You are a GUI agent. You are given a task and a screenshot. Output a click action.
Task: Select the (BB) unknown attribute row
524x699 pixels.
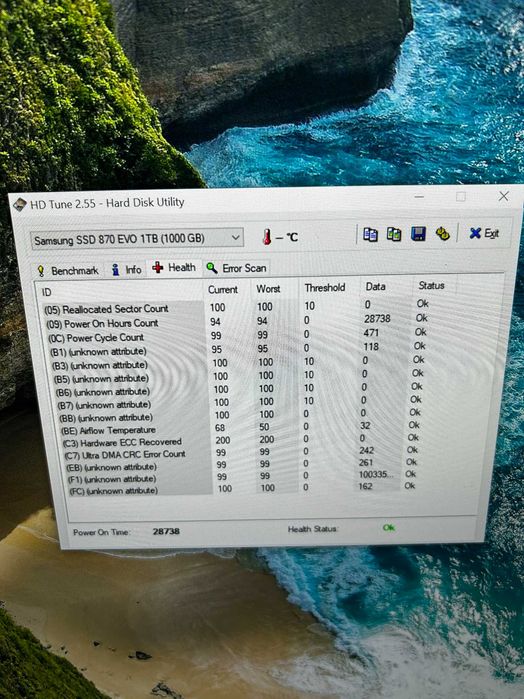pyautogui.click(x=239, y=415)
